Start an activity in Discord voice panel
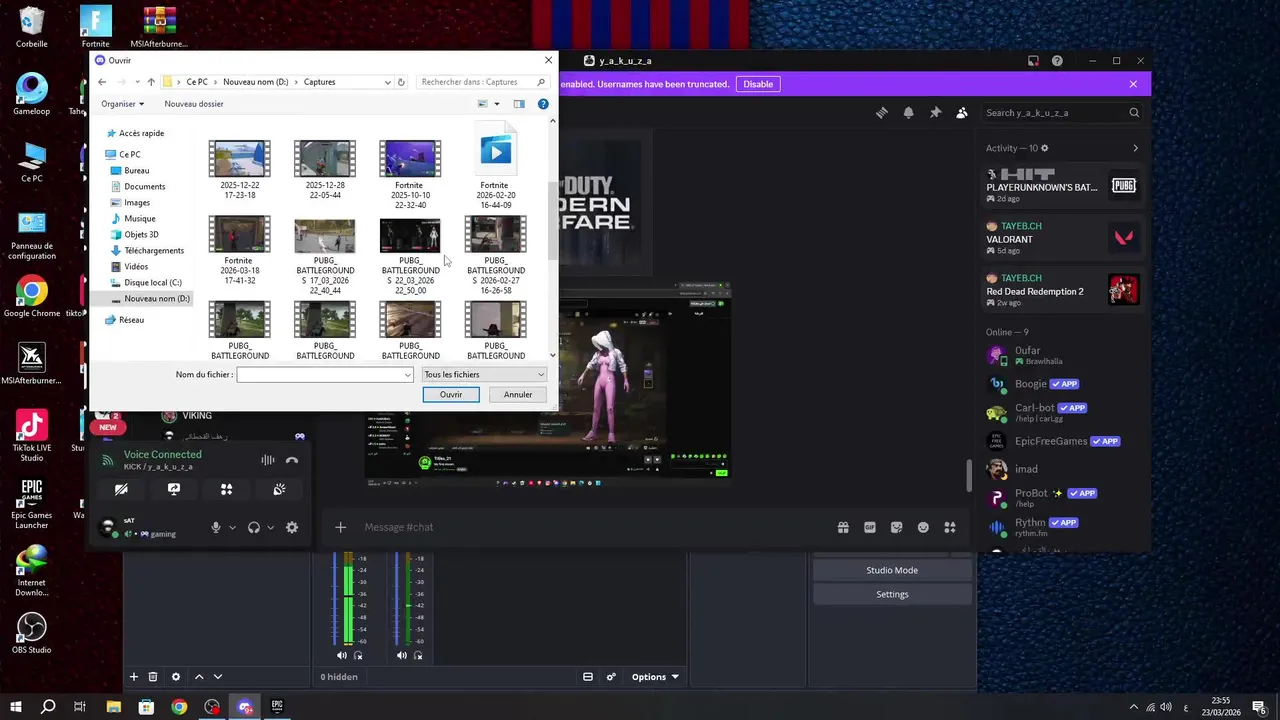The width and height of the screenshot is (1280, 720). (226, 489)
